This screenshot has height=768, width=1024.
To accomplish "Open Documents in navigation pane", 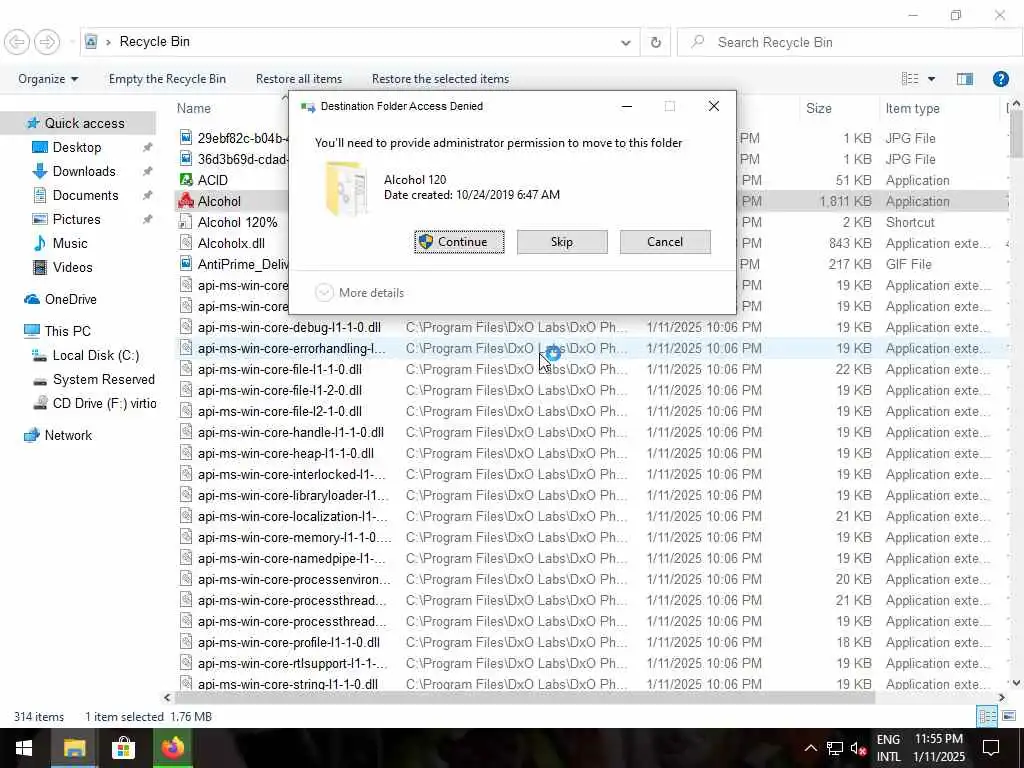I will 85,195.
